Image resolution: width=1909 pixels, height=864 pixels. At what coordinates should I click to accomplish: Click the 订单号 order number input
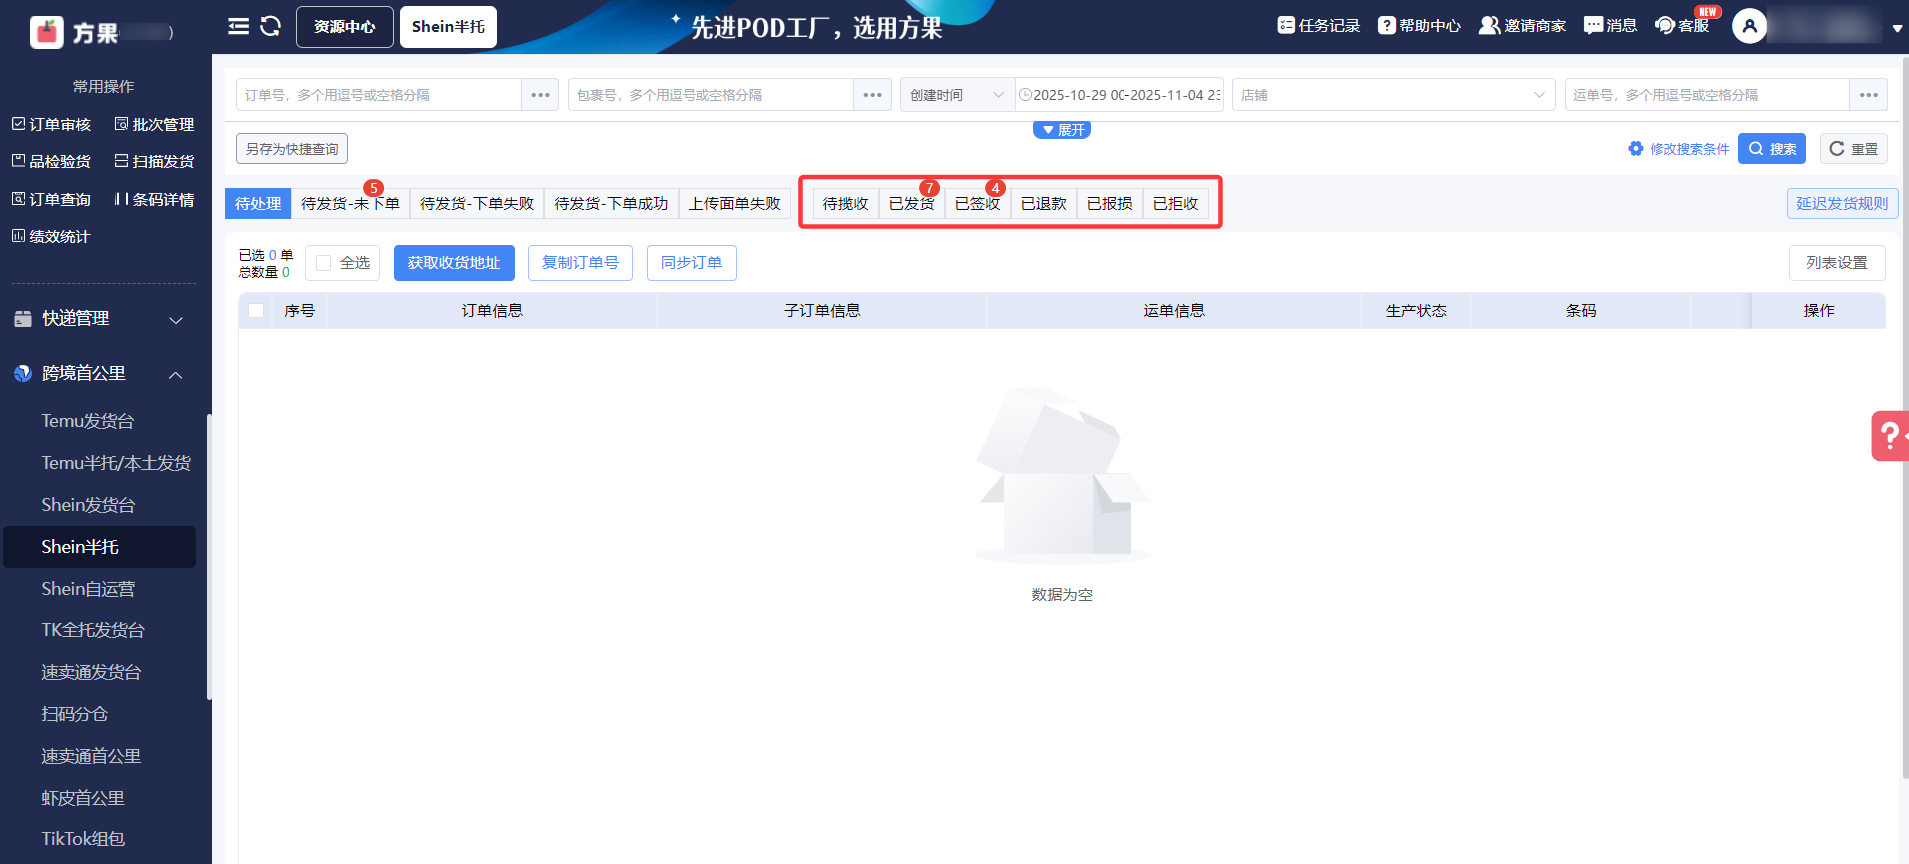379,95
